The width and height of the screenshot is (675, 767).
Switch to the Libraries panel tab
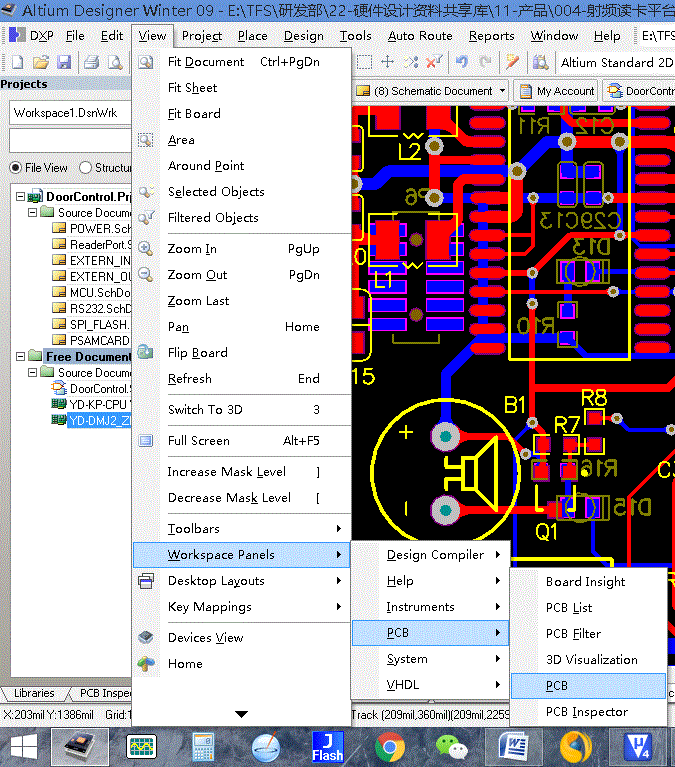coord(34,694)
